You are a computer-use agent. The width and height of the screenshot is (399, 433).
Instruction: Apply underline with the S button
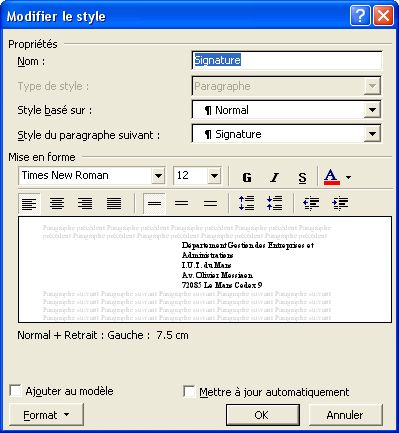coord(302,177)
